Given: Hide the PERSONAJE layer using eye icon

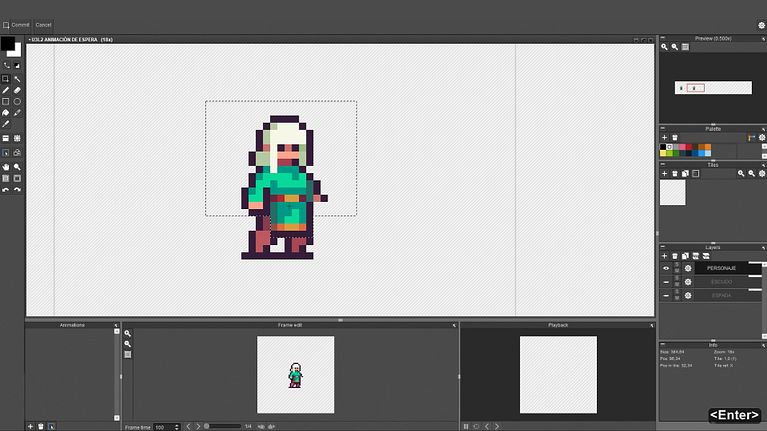Looking at the screenshot, I should [666, 268].
